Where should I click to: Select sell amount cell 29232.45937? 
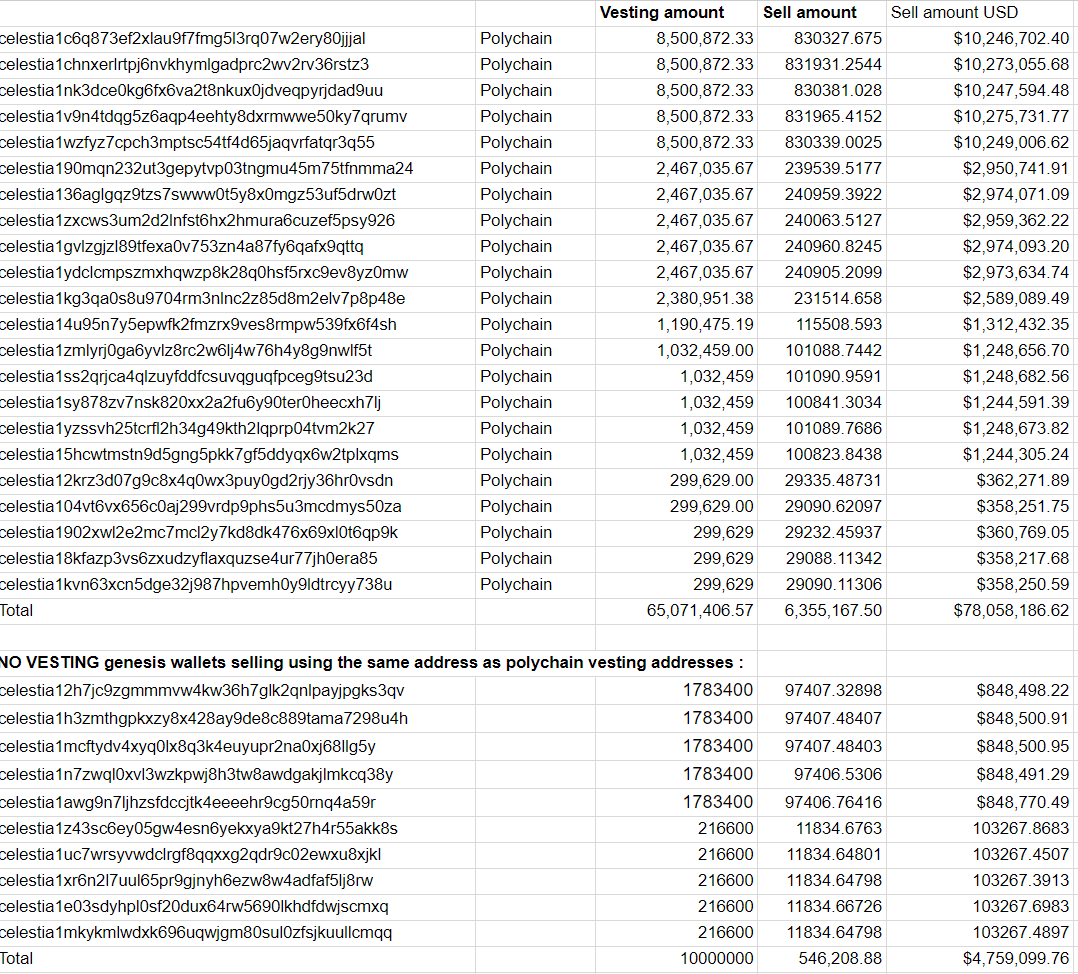tap(833, 533)
